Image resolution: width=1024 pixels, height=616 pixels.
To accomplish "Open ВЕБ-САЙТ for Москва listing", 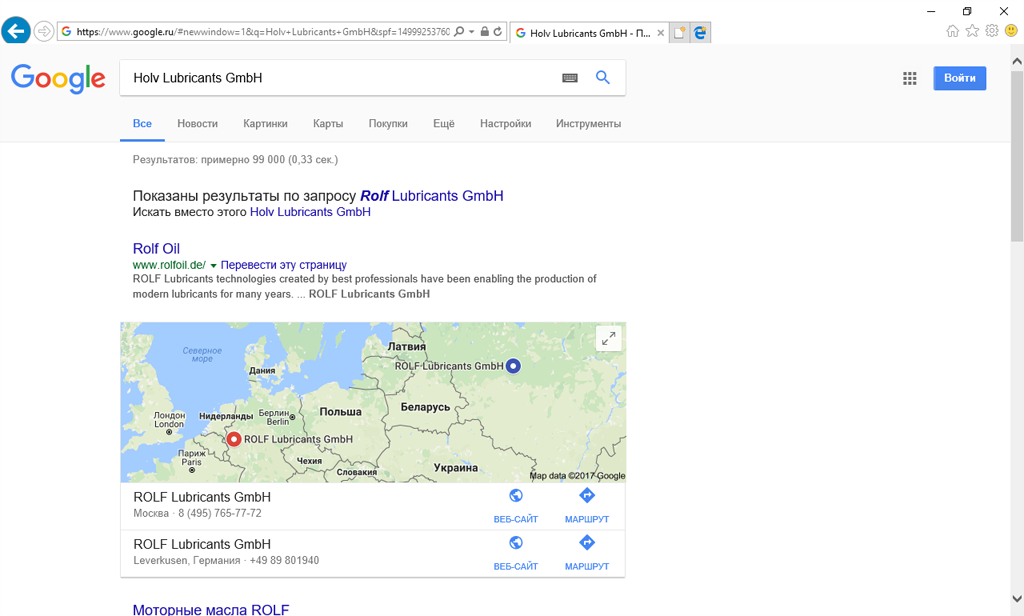I will 516,507.
